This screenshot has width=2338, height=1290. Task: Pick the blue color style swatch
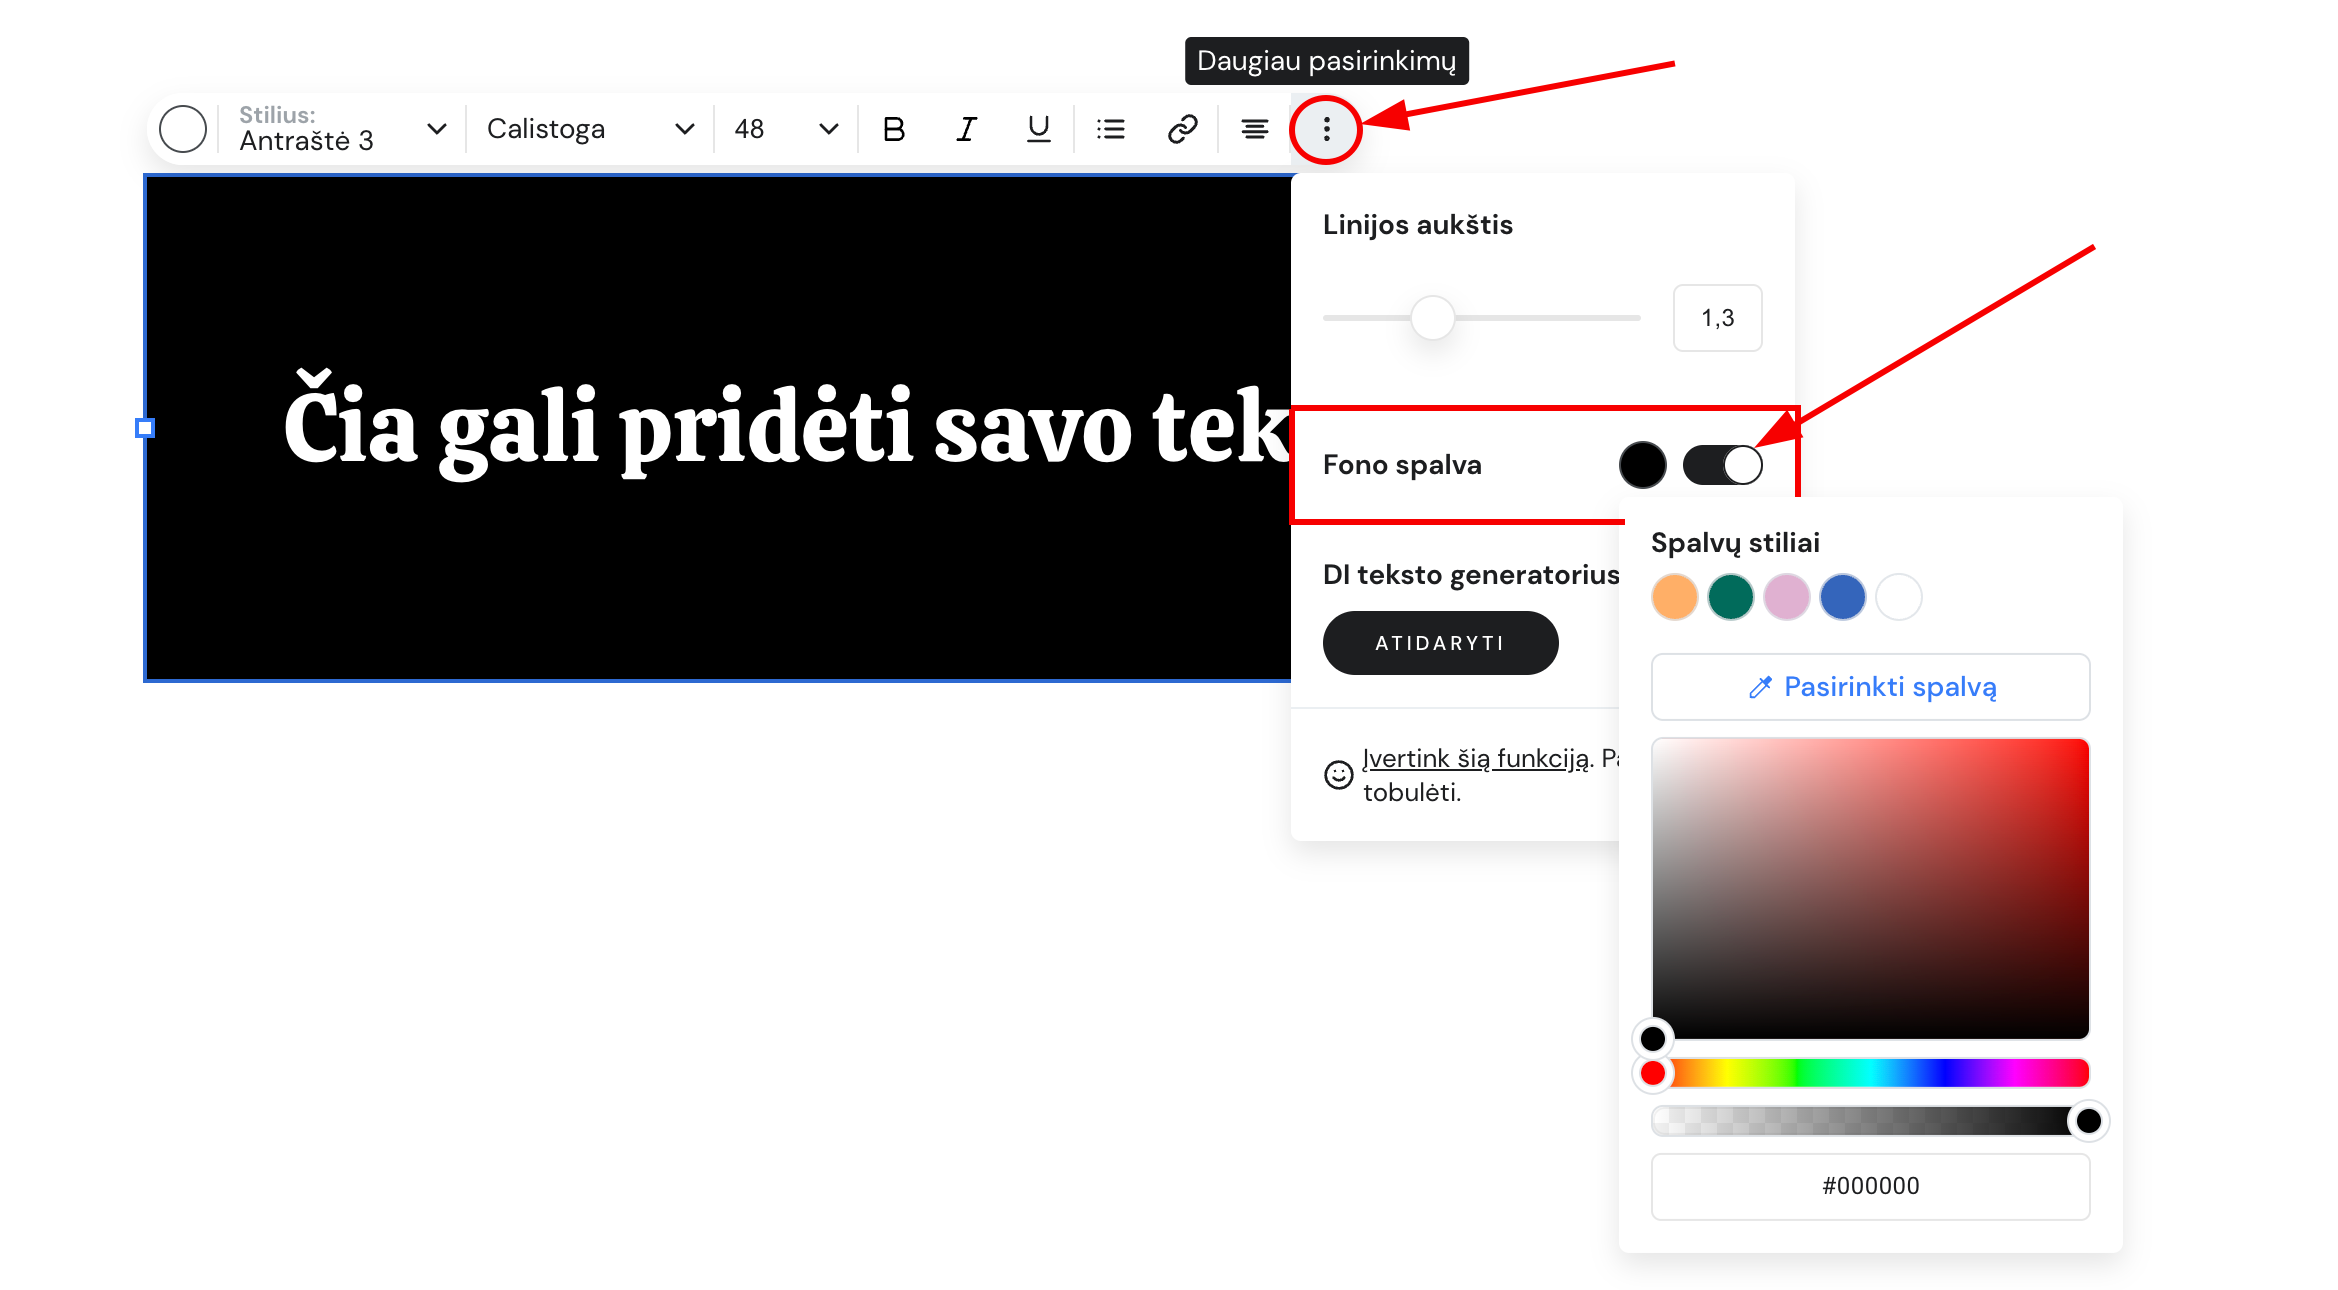point(1843,598)
